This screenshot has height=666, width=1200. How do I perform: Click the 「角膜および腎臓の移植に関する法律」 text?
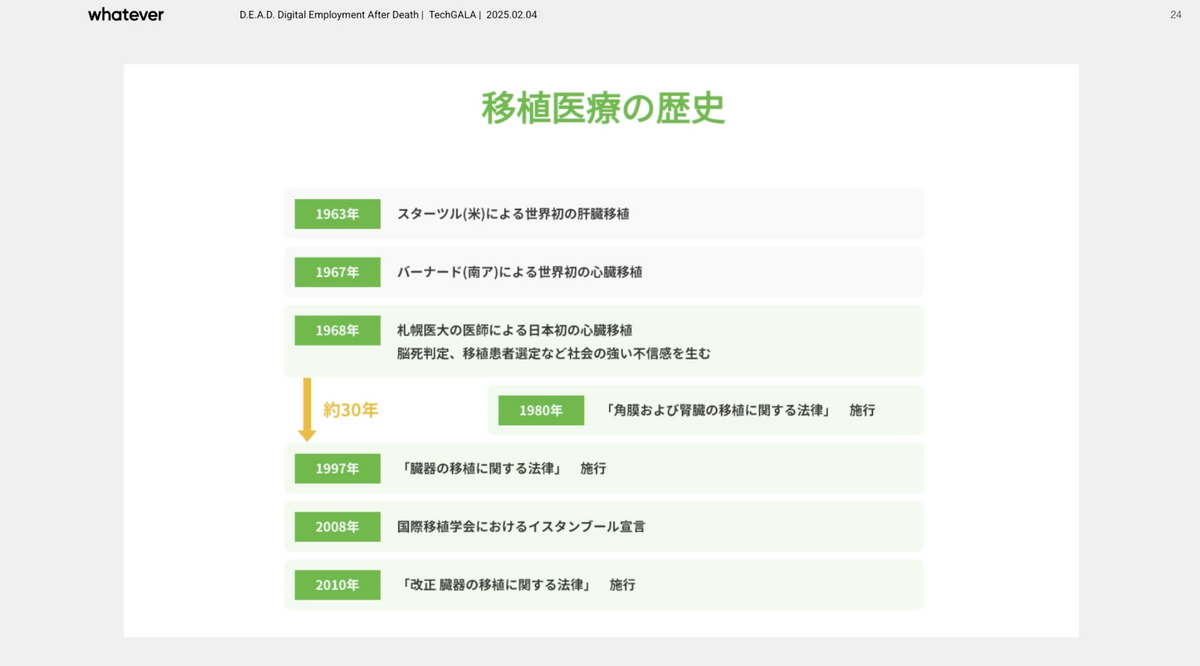tap(717, 410)
